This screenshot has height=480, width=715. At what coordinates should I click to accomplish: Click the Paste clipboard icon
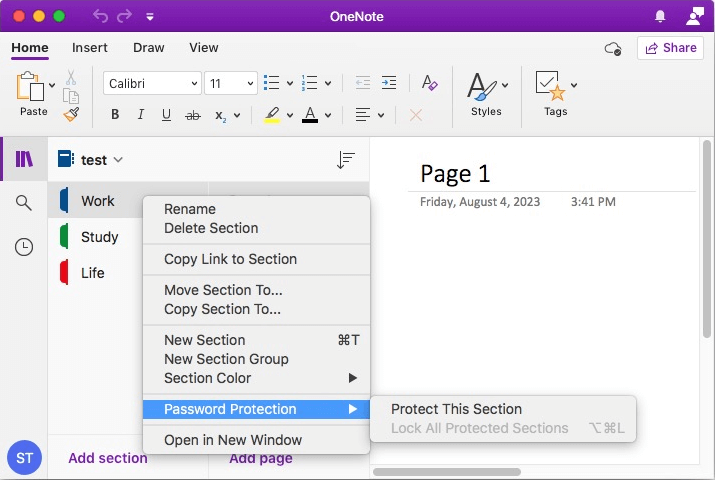click(31, 86)
